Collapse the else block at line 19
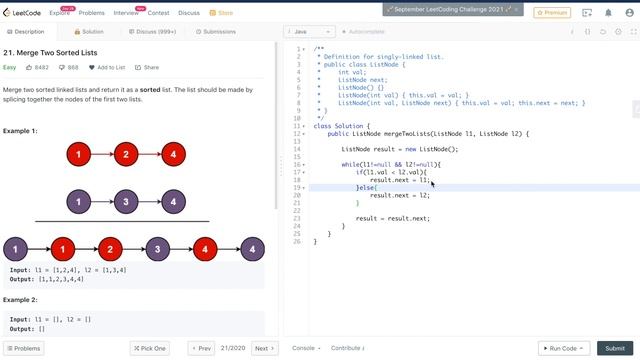This screenshot has height=360, width=640. click(304, 188)
